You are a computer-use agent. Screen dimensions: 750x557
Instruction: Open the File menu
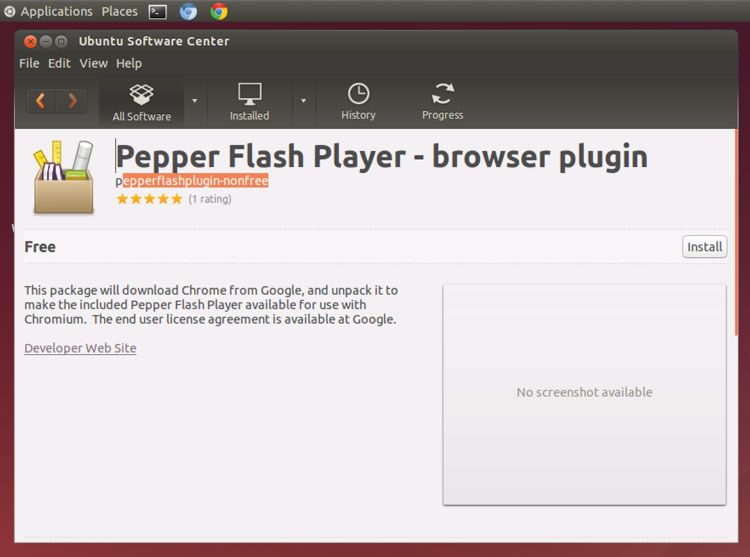pos(29,63)
